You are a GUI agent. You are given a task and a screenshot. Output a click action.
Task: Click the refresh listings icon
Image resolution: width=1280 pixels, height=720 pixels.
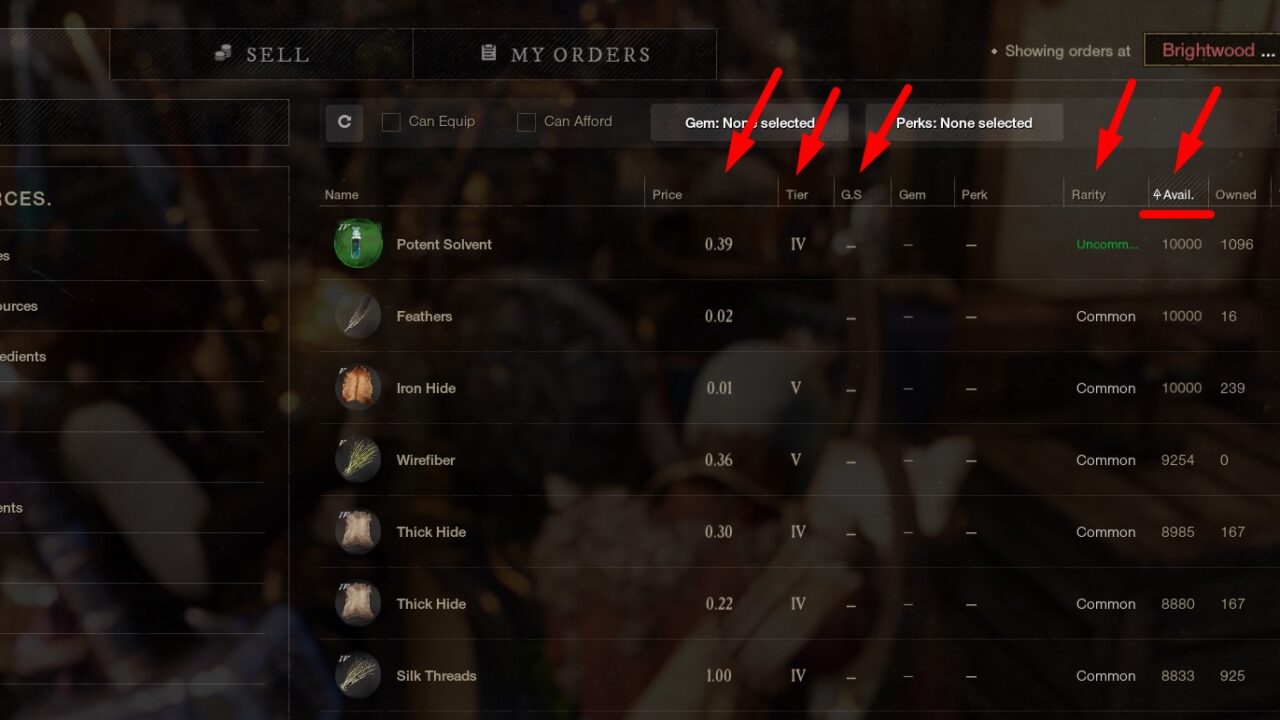pos(344,122)
